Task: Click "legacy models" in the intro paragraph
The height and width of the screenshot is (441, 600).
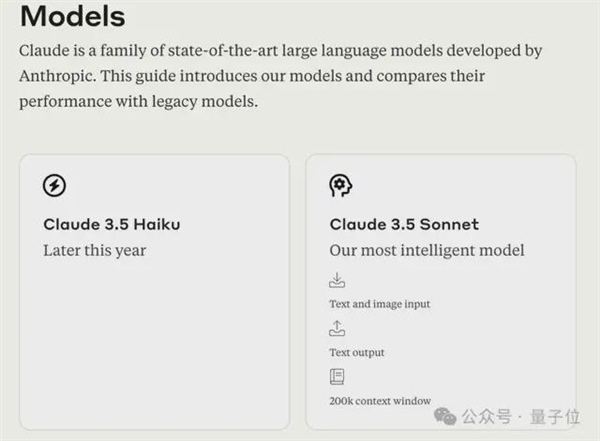Action: click(222, 102)
